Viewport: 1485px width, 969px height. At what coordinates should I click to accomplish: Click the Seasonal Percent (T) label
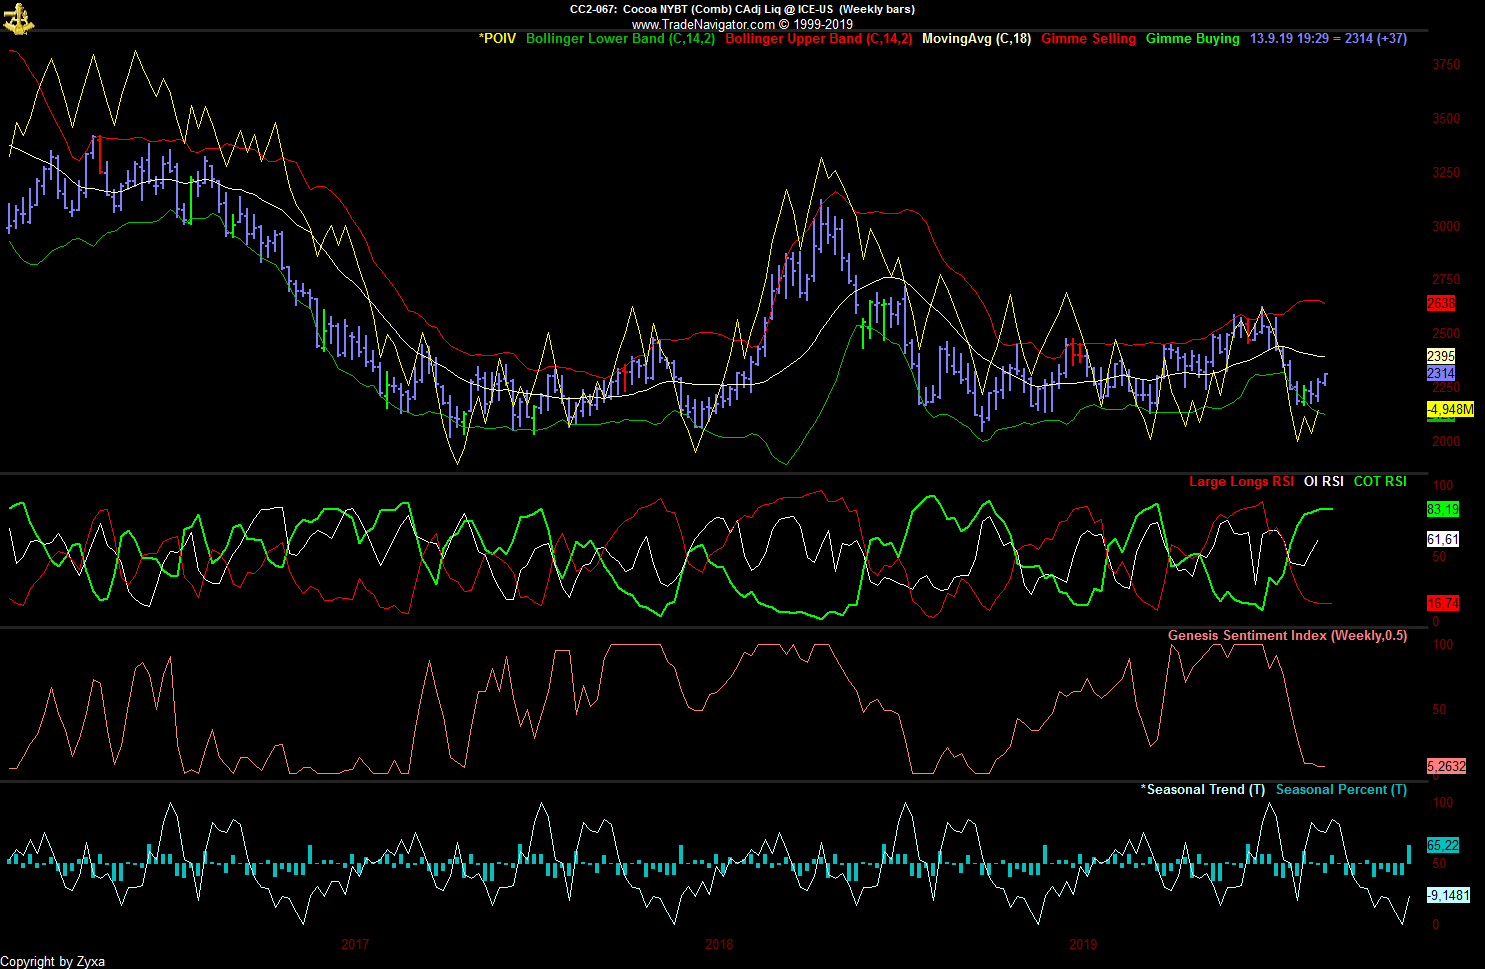point(1341,790)
